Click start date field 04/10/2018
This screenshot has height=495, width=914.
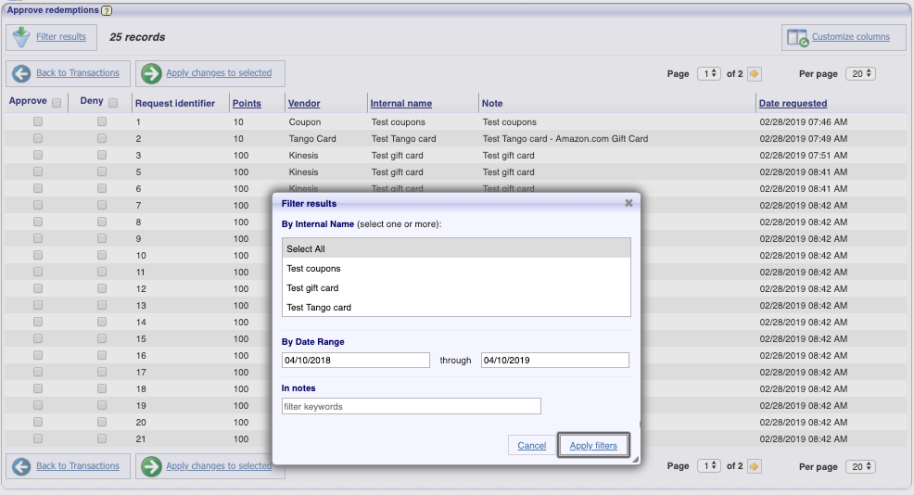[356, 360]
